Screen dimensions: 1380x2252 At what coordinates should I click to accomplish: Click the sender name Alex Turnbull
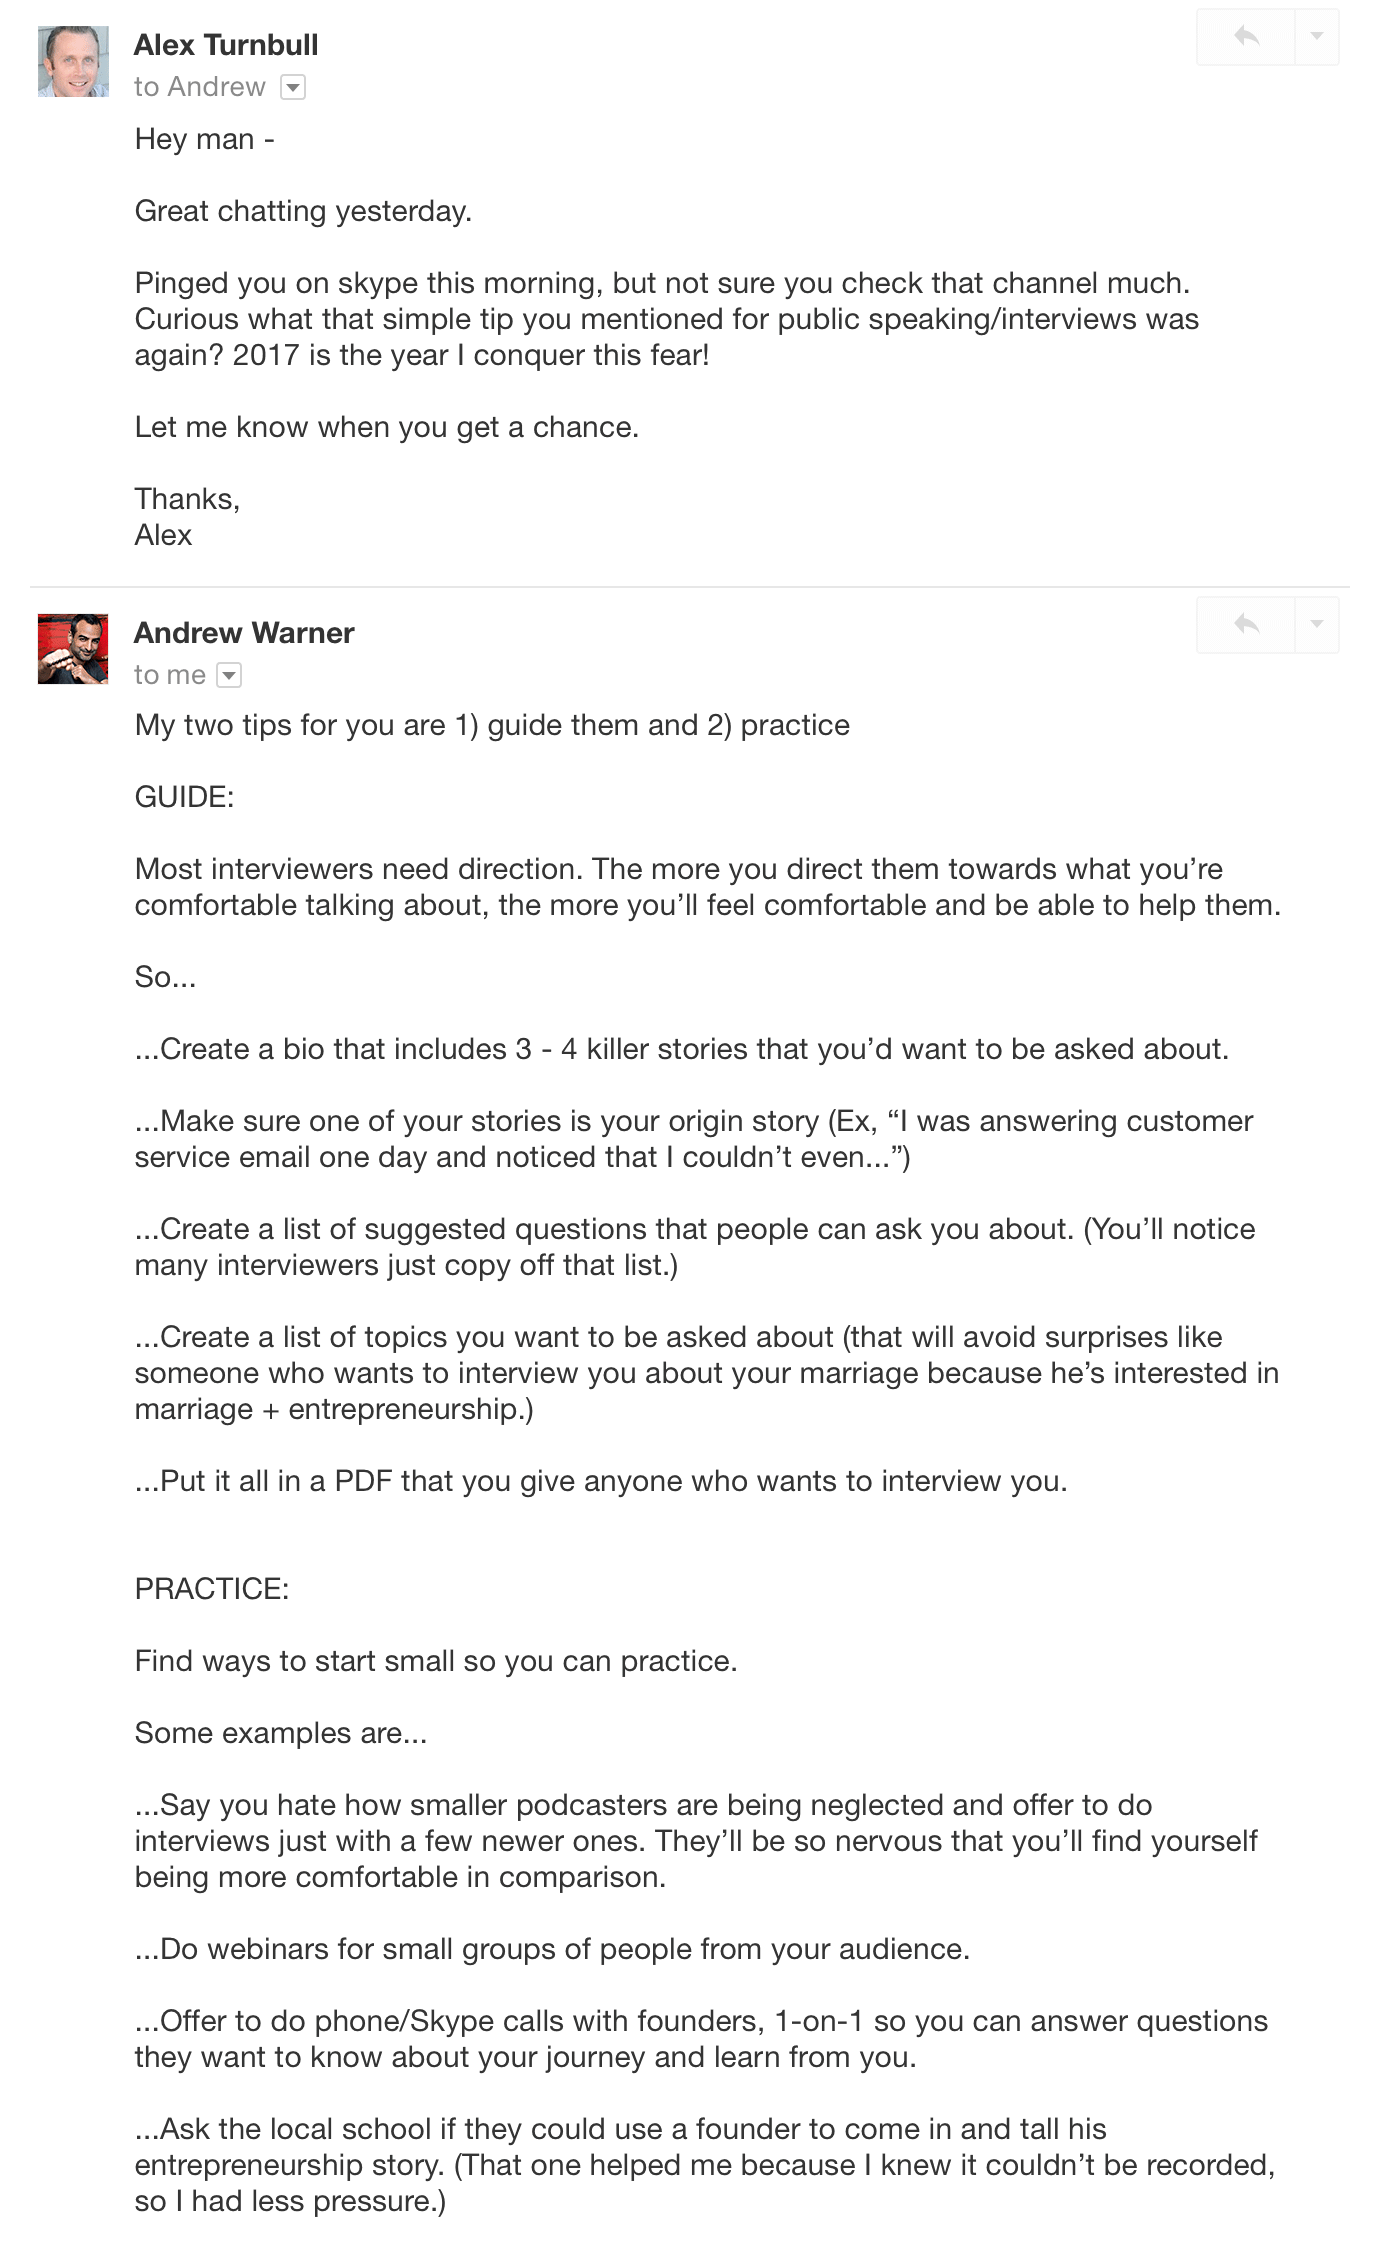pos(226,45)
